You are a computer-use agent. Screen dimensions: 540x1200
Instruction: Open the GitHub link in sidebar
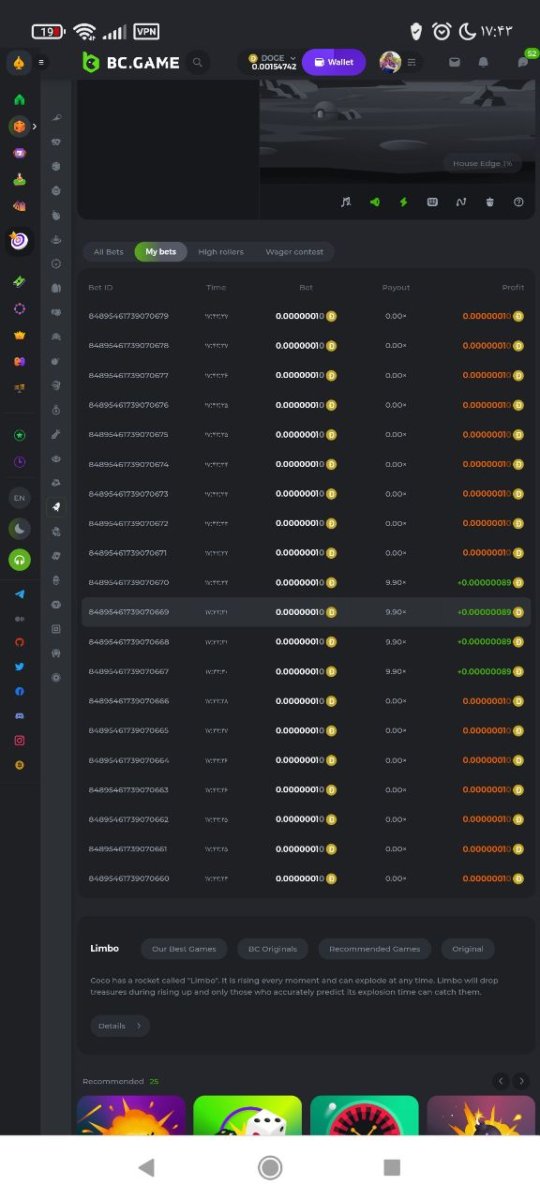19,642
